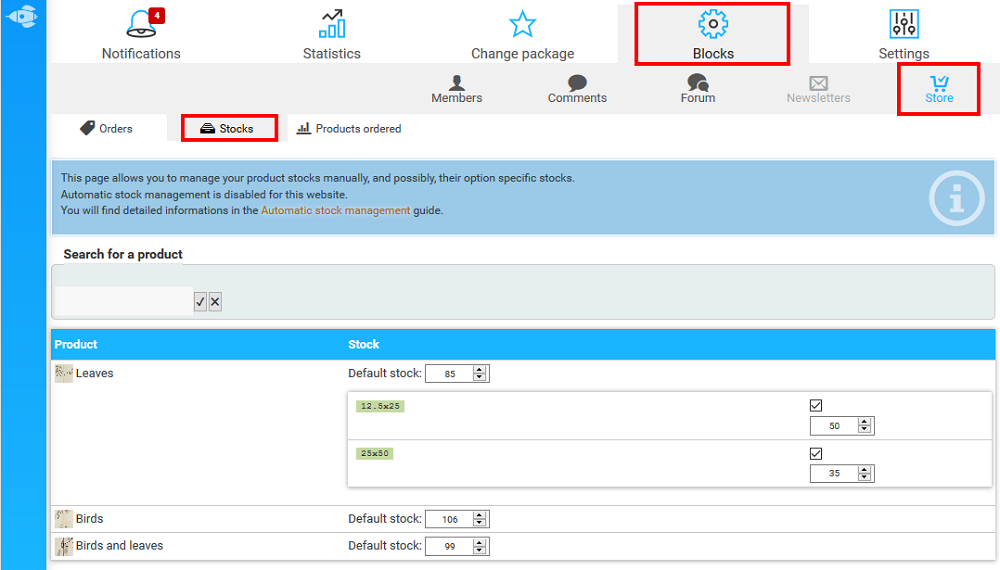
Task: Switch to Products ordered tab
Action: click(349, 128)
